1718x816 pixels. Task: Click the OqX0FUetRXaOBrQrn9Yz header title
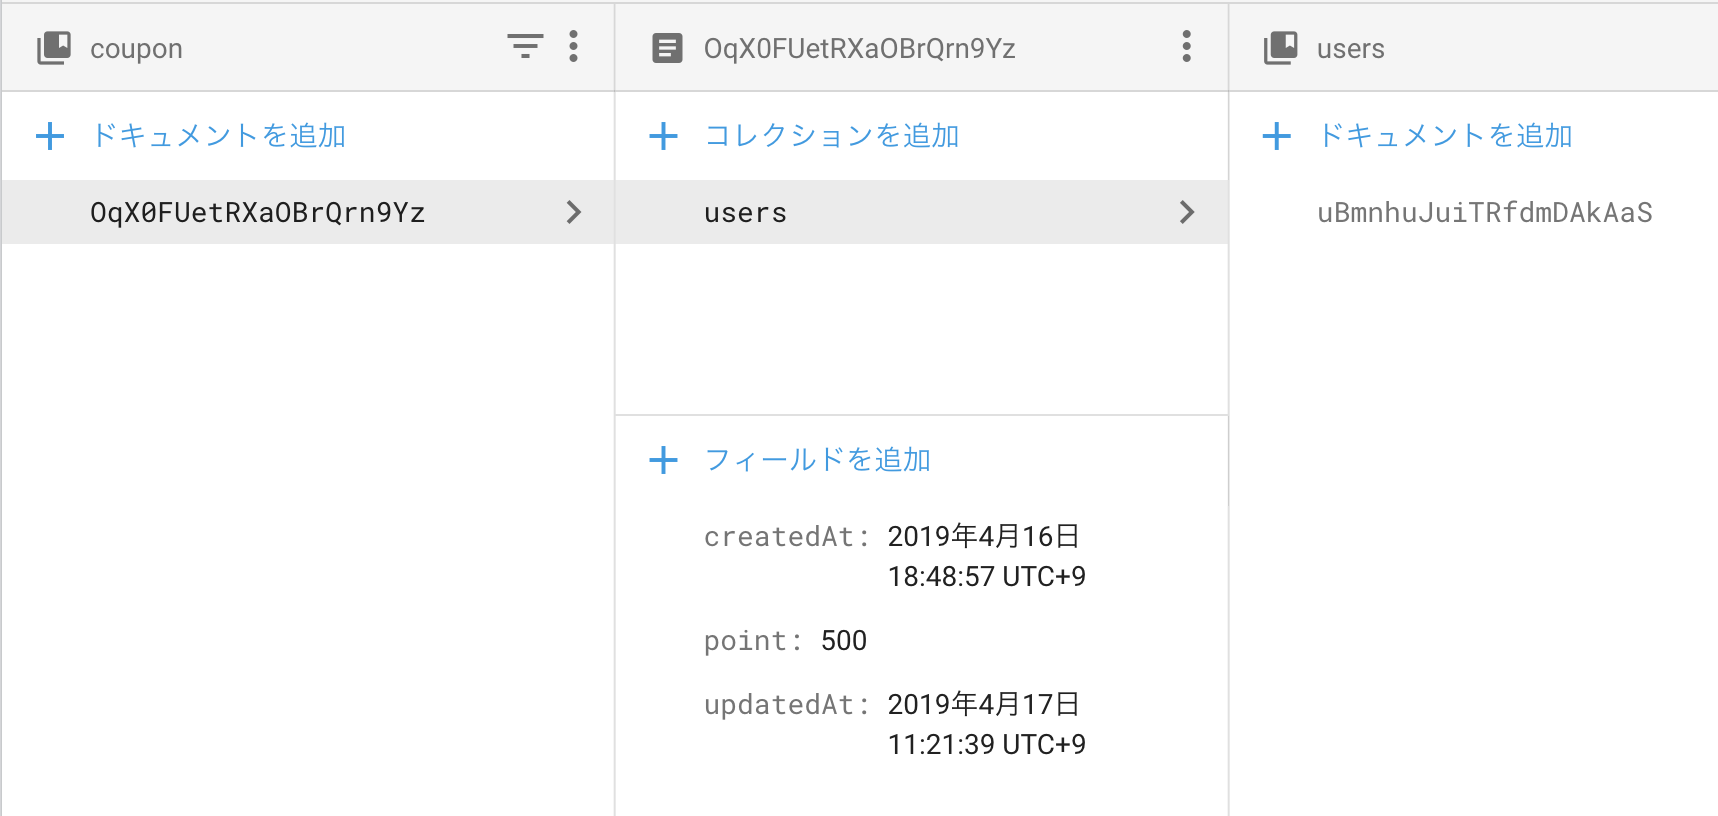[x=860, y=49]
